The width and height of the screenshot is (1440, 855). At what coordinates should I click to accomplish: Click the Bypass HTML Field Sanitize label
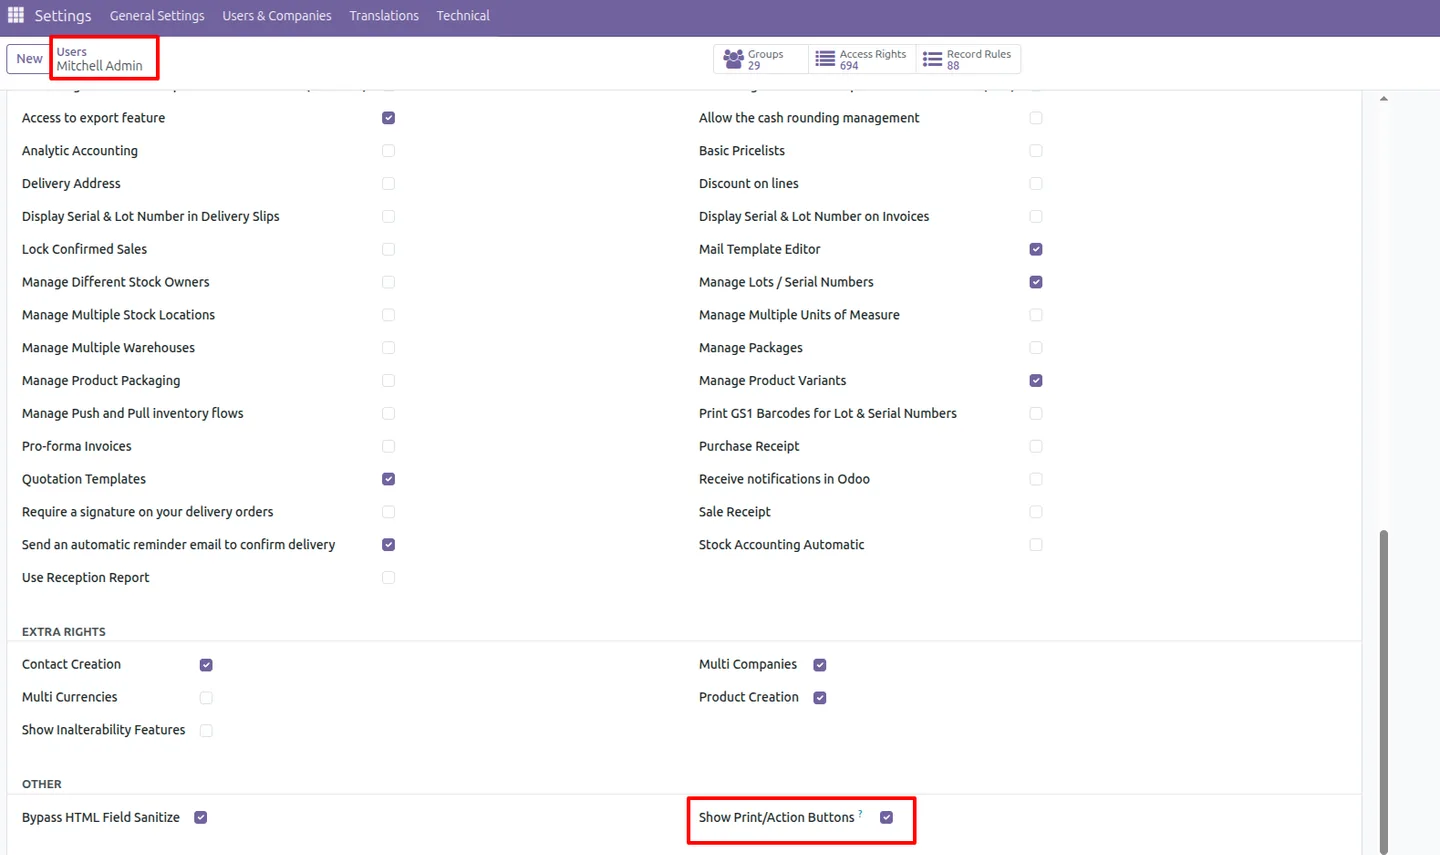[101, 818]
